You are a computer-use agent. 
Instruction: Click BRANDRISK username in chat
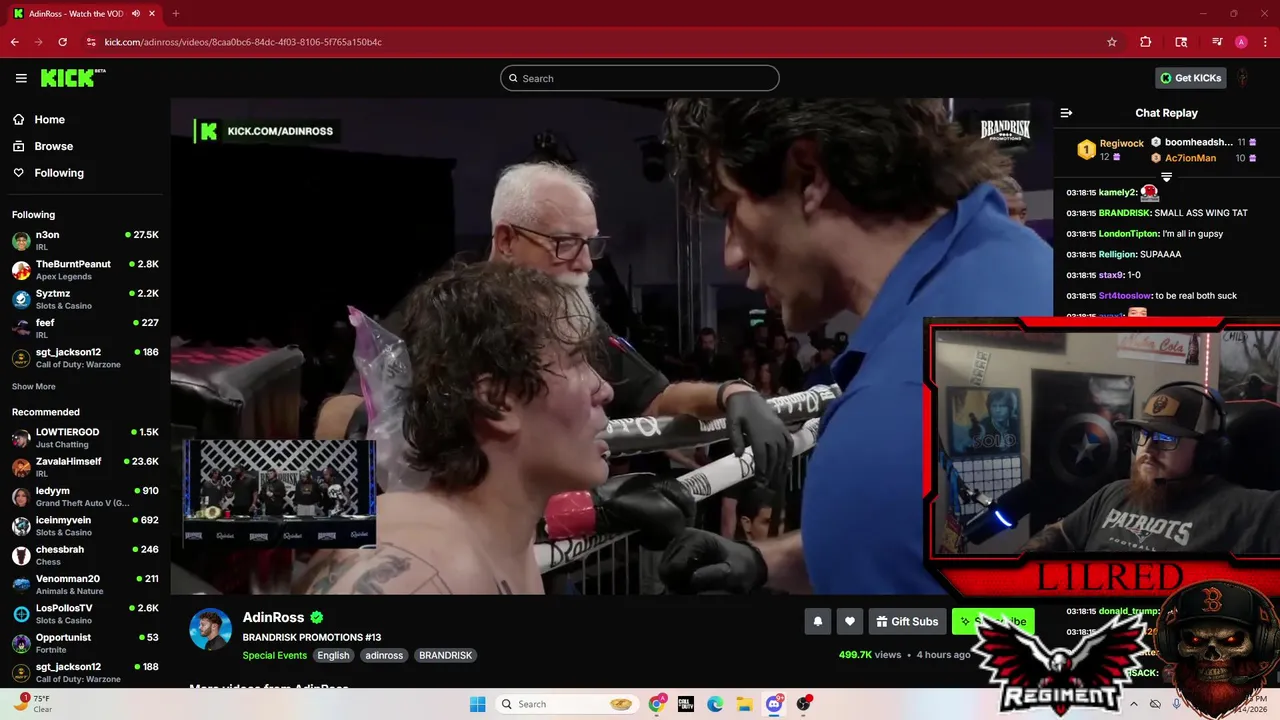[1125, 213]
